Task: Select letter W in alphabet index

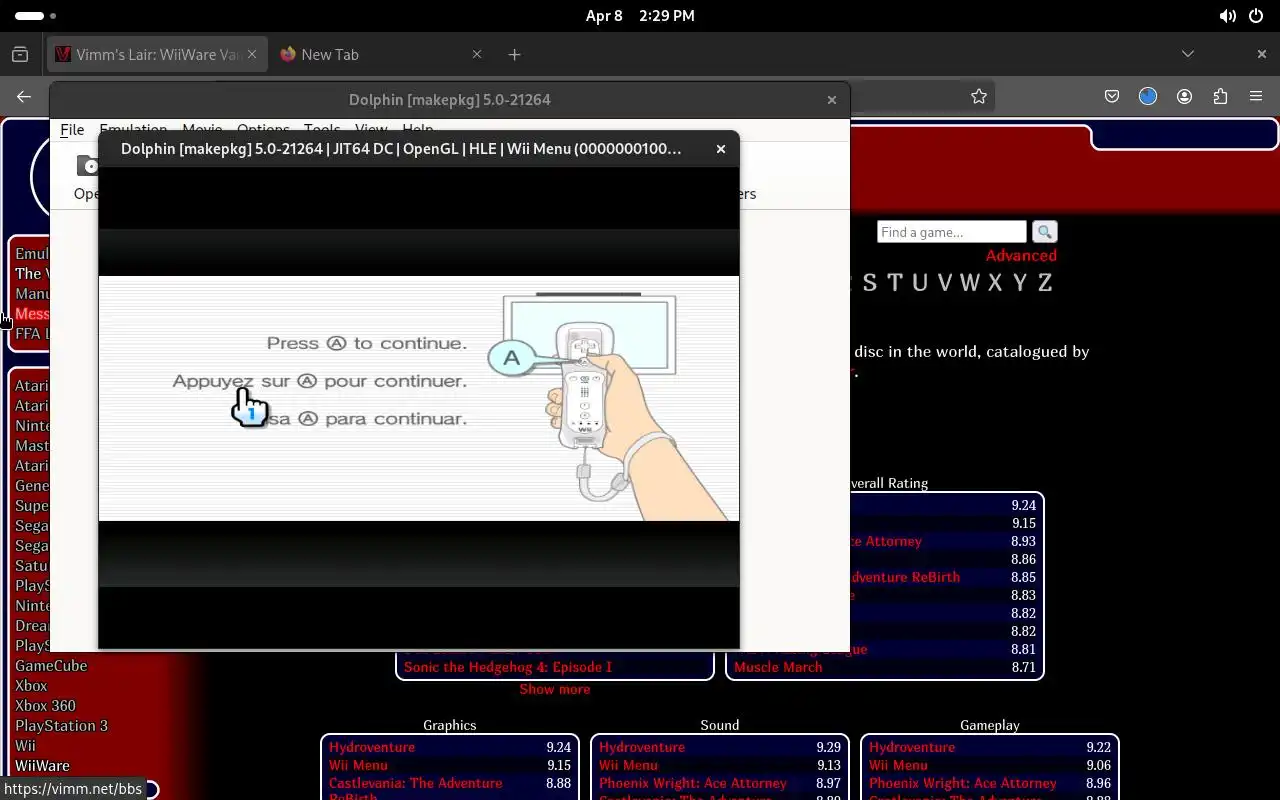Action: (969, 283)
